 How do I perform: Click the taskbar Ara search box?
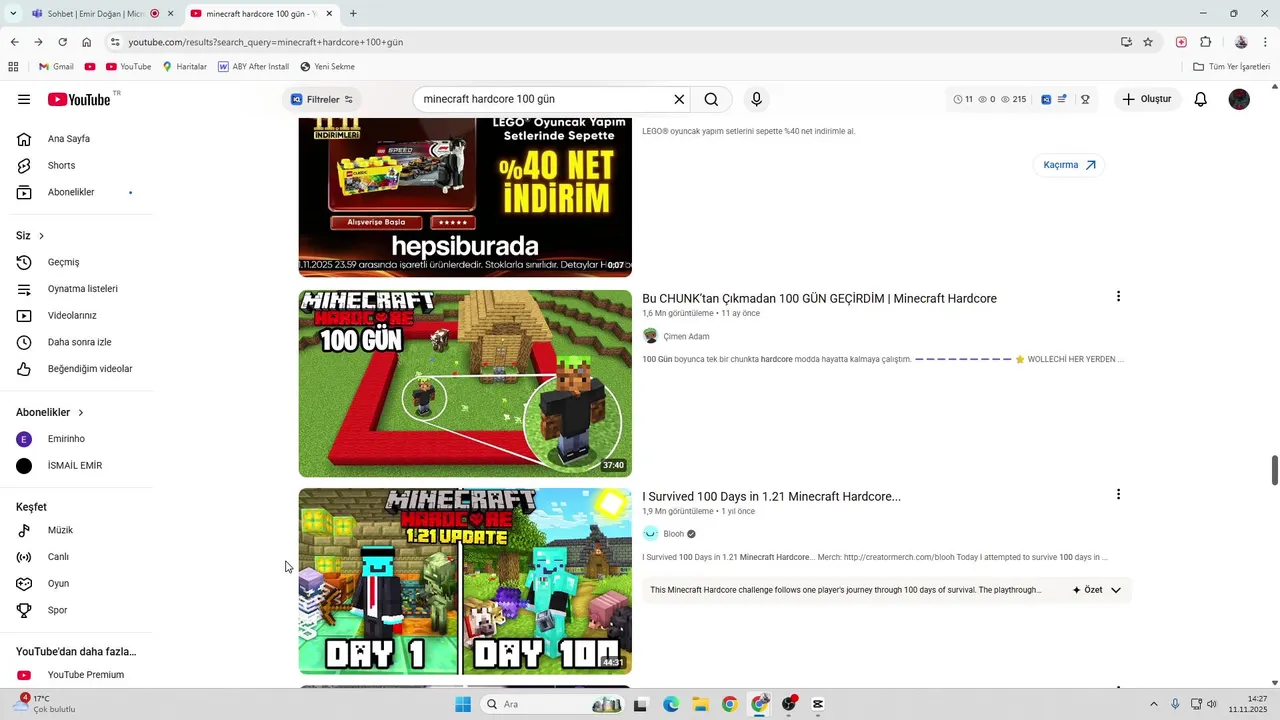click(553, 704)
